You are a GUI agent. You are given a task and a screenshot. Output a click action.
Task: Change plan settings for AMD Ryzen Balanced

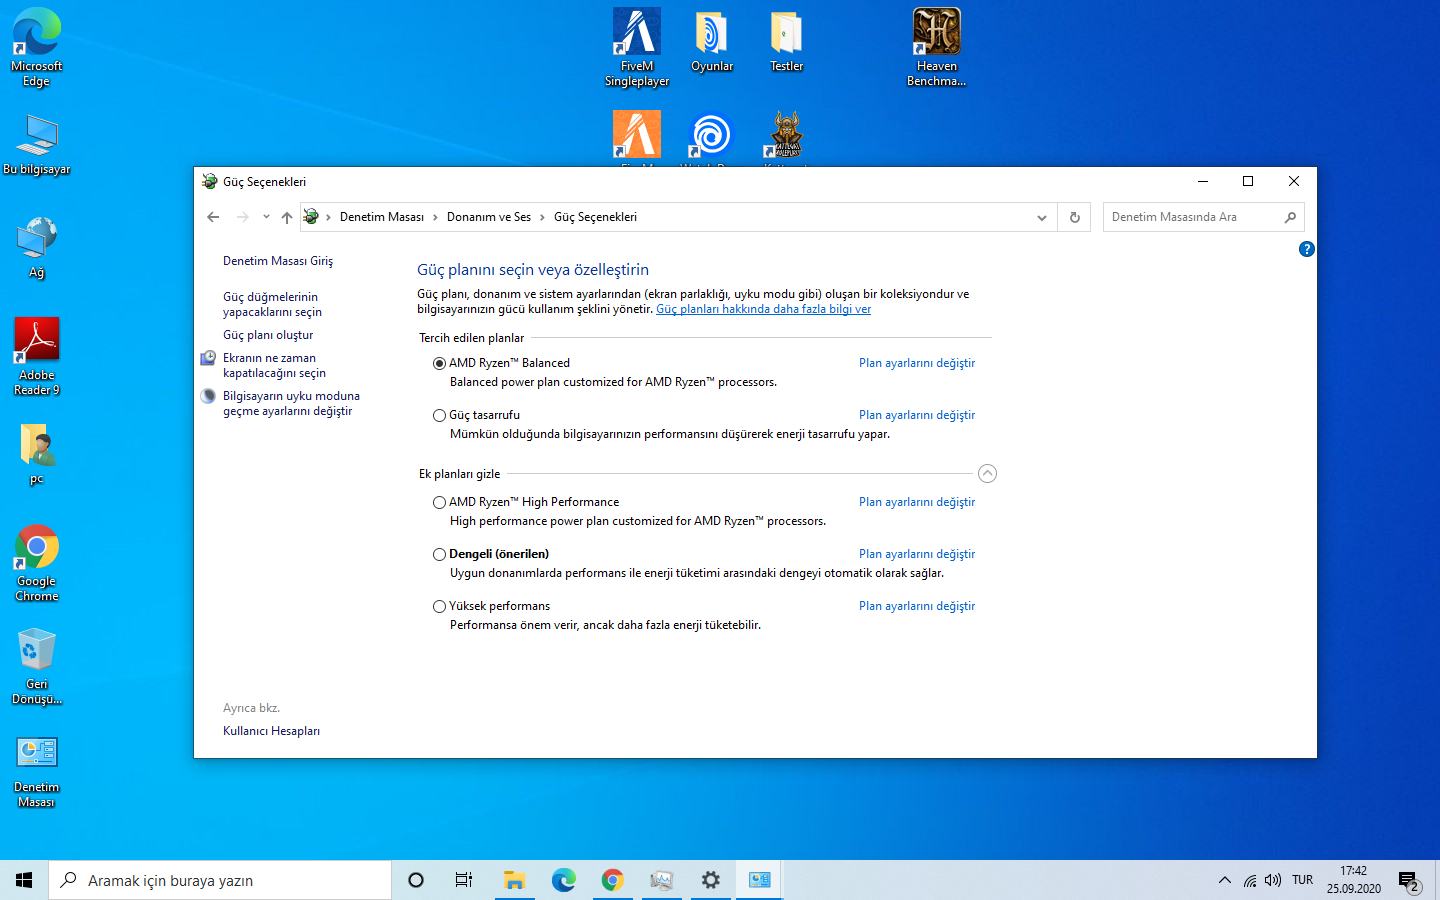[x=917, y=363]
